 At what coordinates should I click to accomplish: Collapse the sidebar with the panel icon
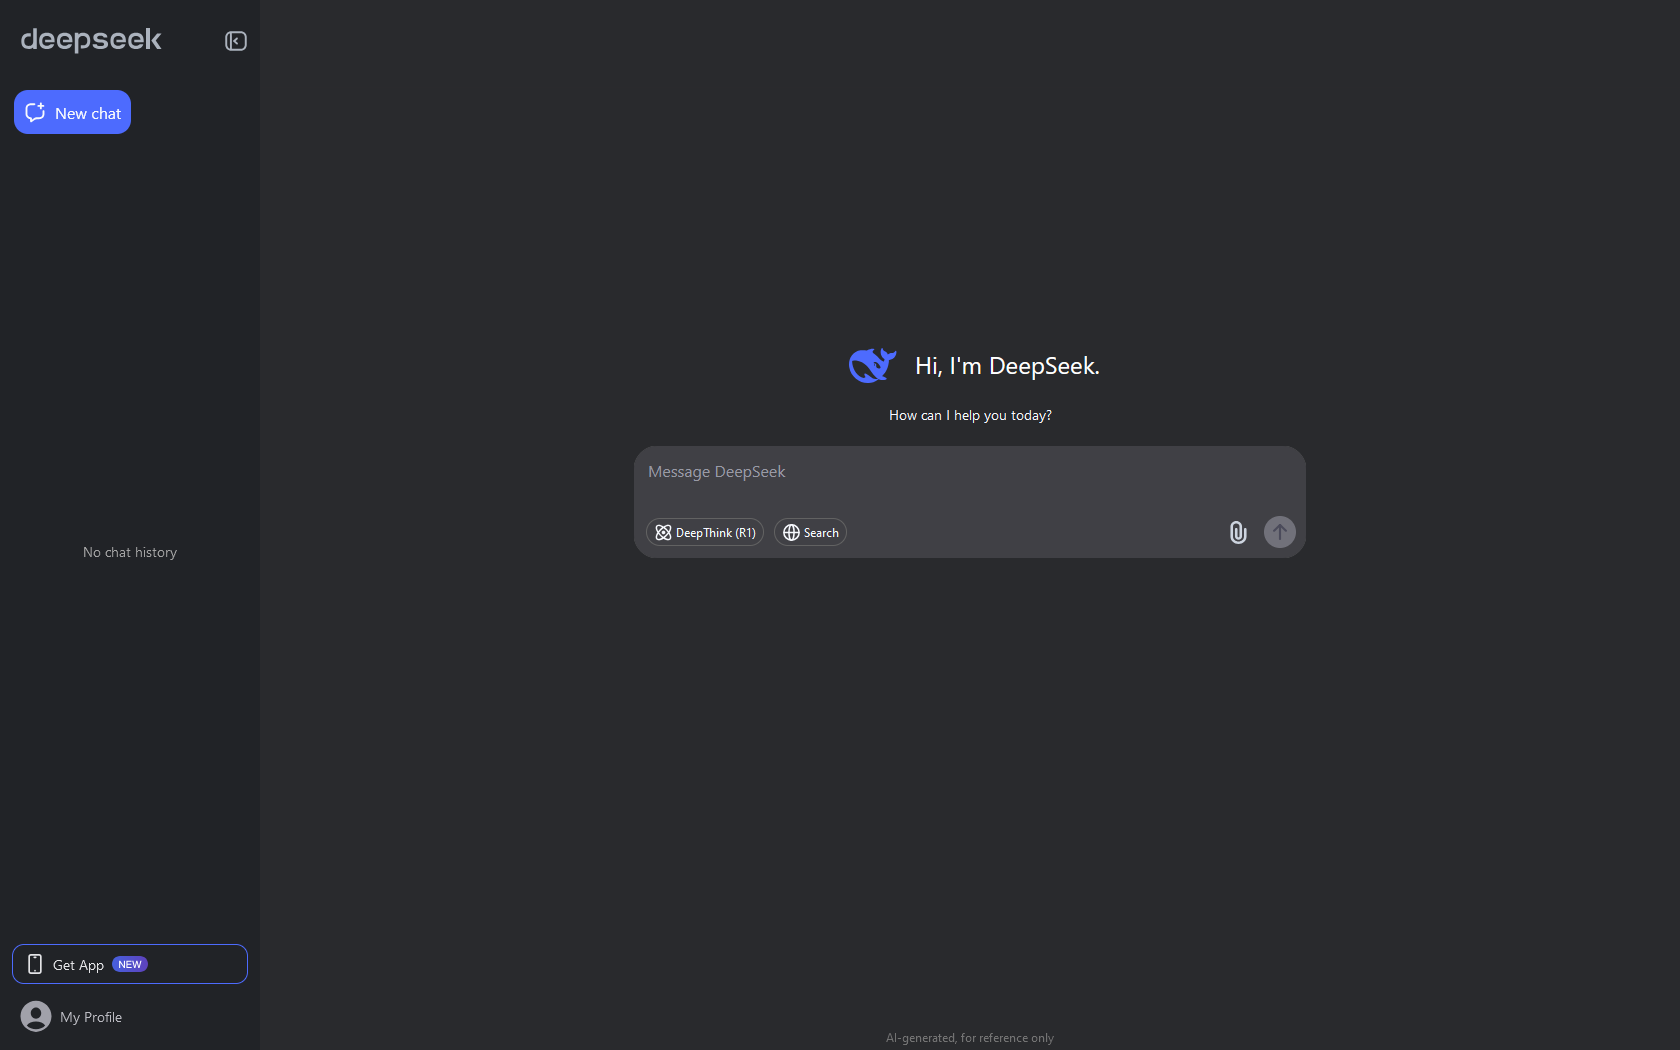click(236, 41)
